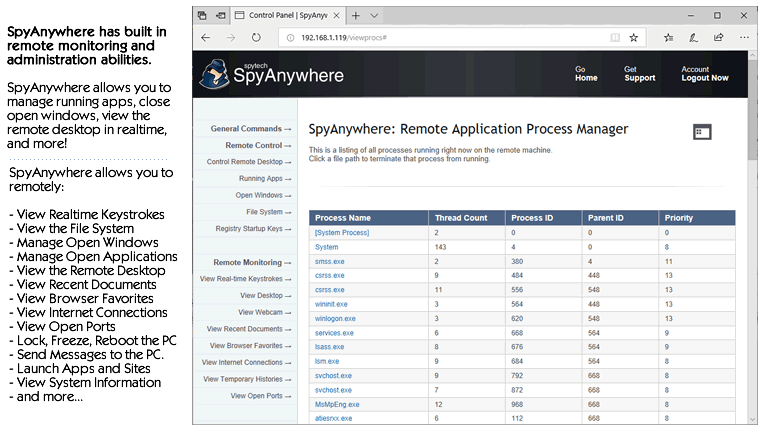Image resolution: width=761 pixels, height=445 pixels.
Task: Click the Thread Count column header
Action: tap(467, 218)
